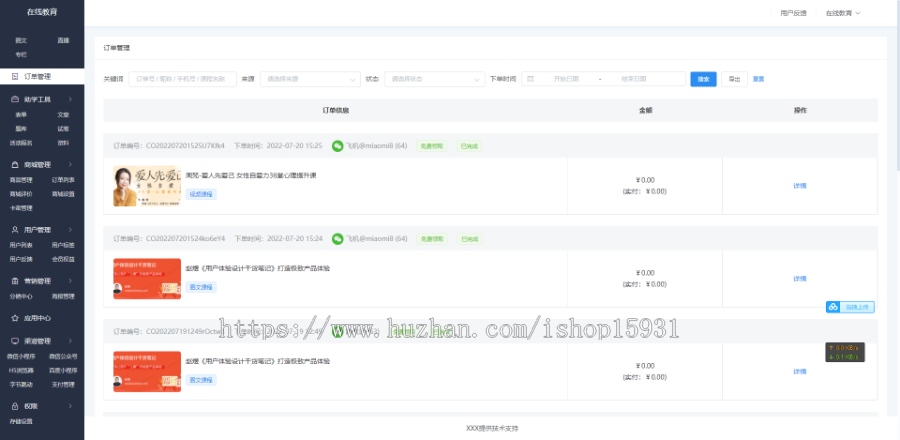Open 会员权益 in the sidebar
The width and height of the screenshot is (900, 440).
click(x=63, y=259)
